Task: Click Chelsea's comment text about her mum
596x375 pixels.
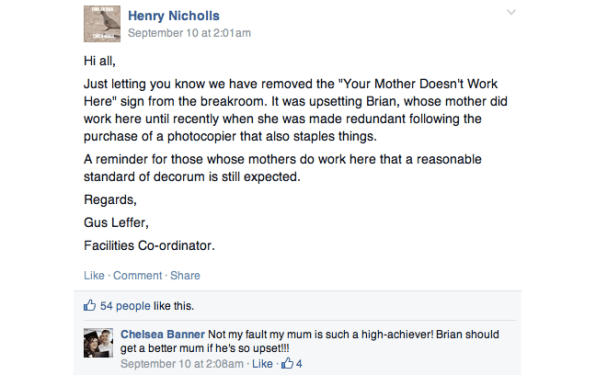Action: coord(310,341)
